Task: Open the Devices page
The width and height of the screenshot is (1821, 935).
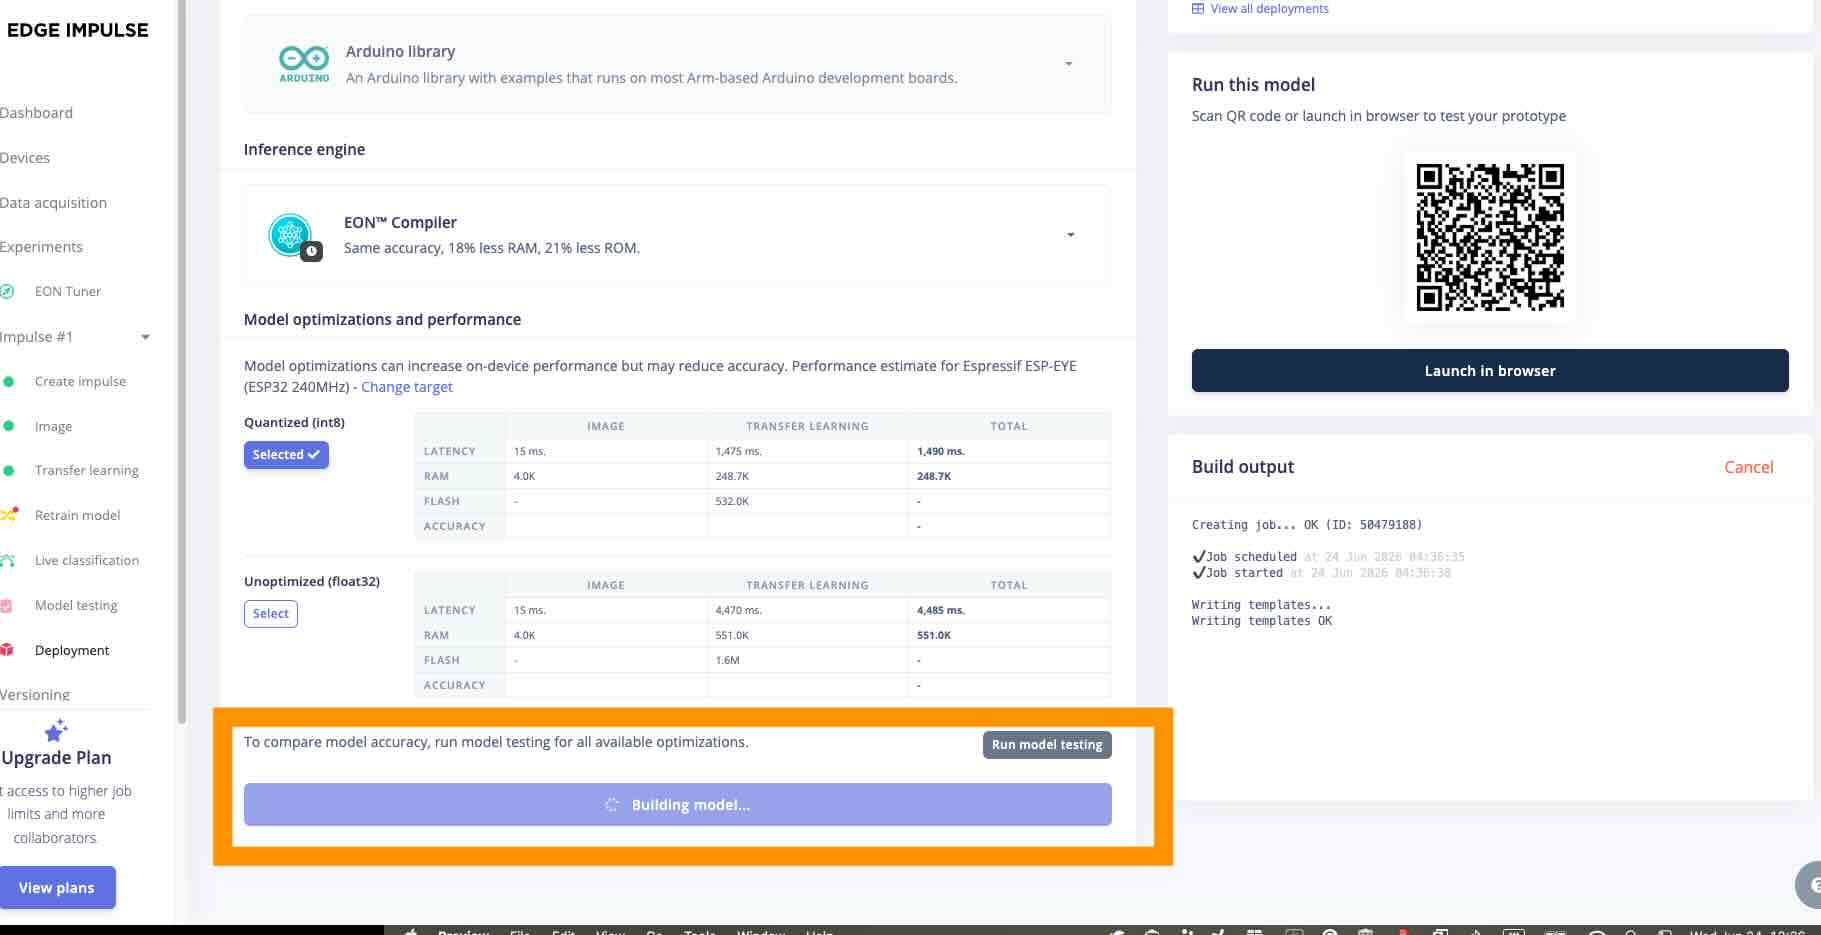Action: [x=25, y=158]
